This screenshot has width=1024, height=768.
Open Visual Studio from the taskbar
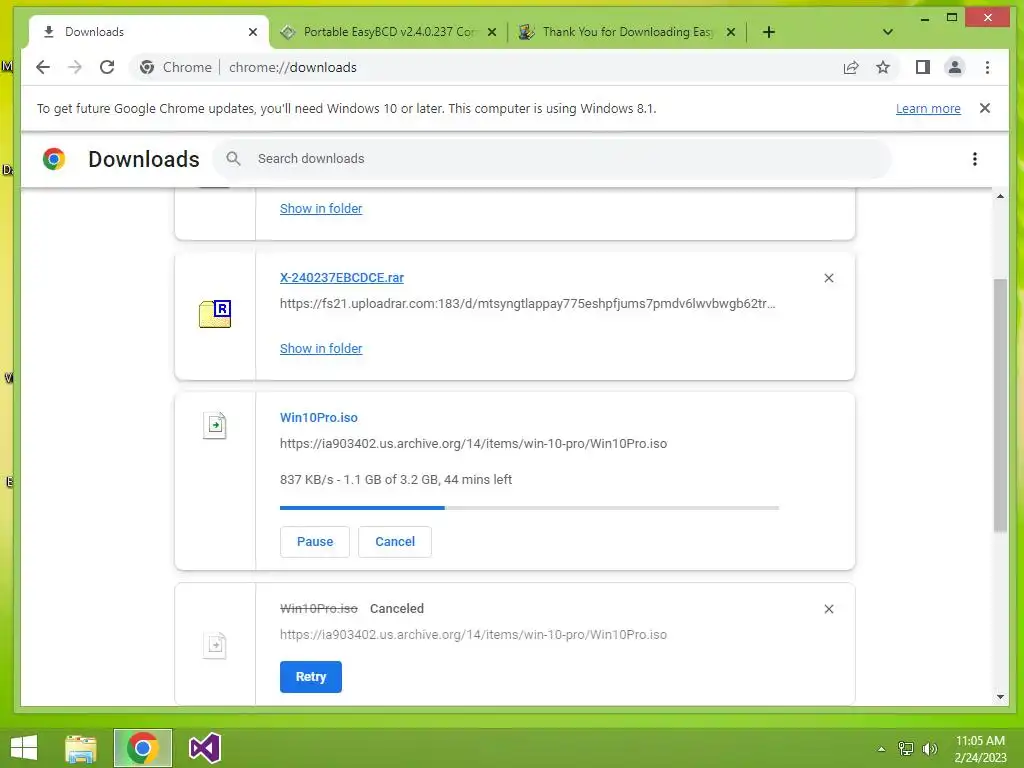pos(204,748)
